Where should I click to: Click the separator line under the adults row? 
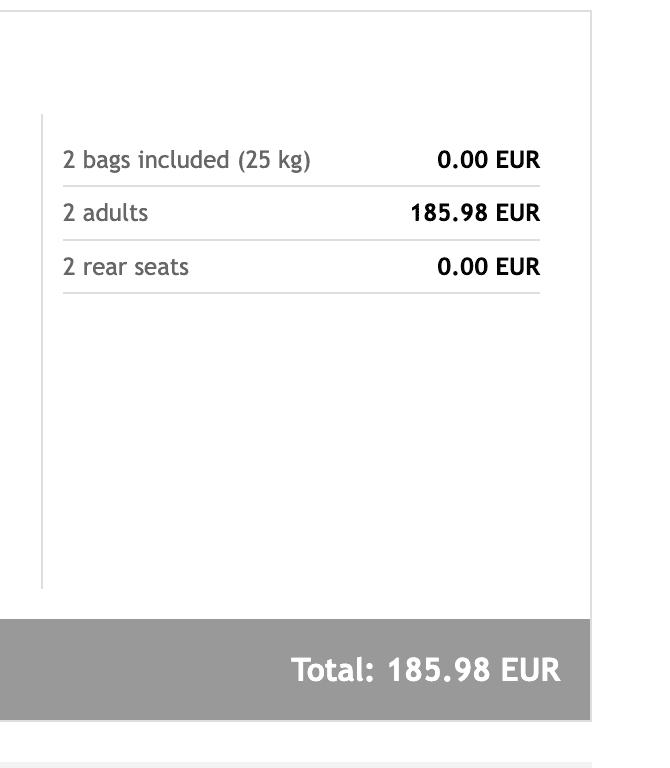point(301,240)
